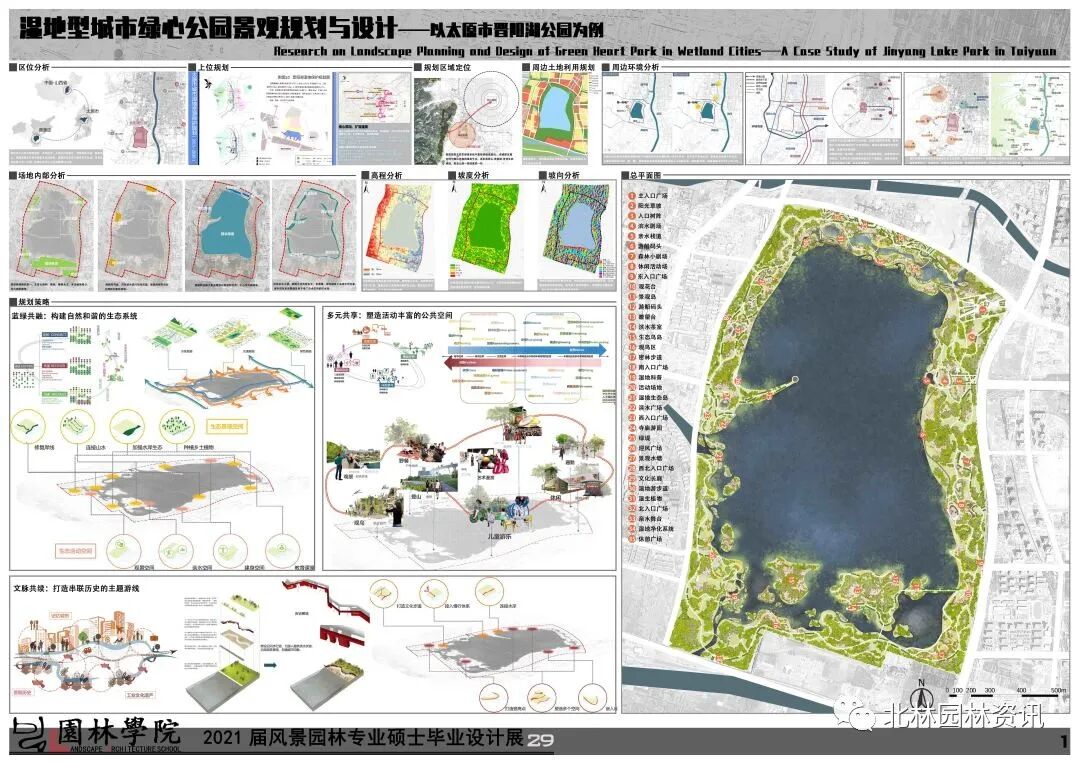
Task: Click legend marker 23 西入口广场
Action: pos(632,417)
